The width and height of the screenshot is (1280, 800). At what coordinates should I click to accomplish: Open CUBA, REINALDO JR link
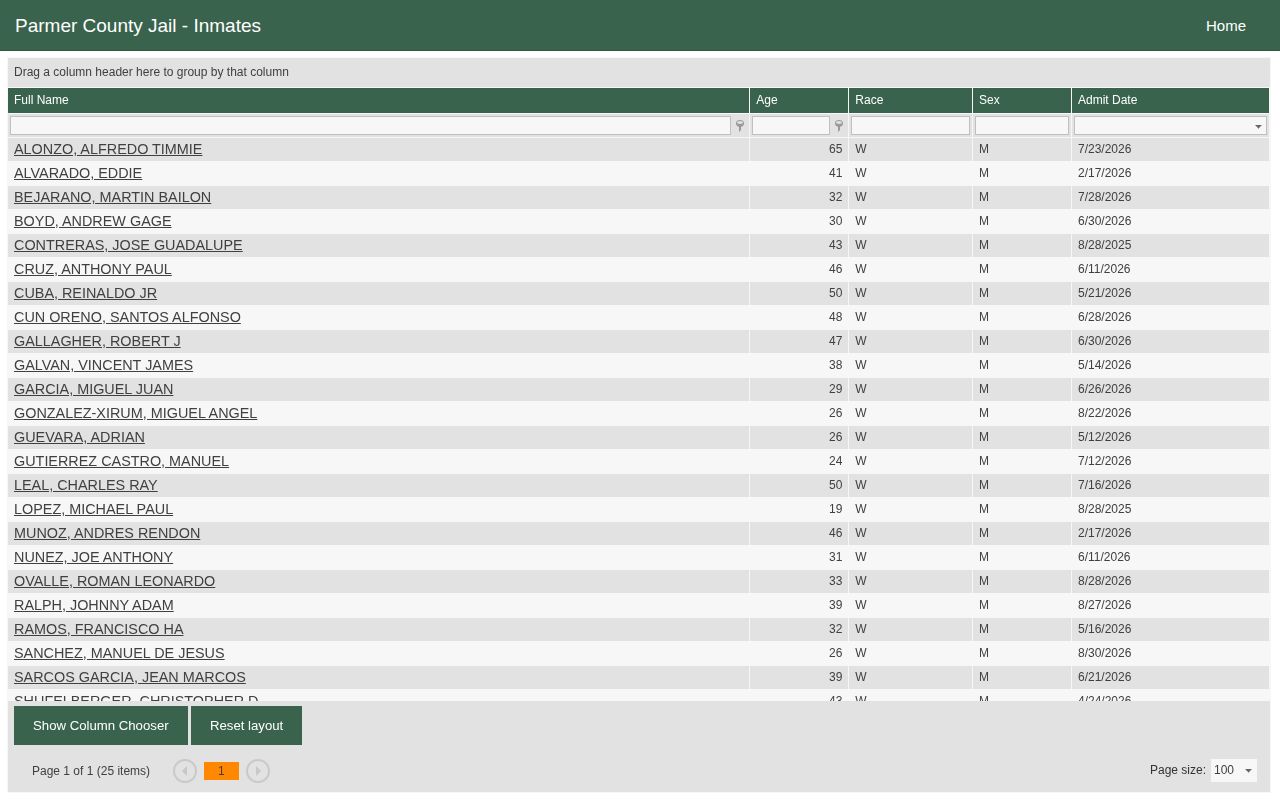click(x=85, y=293)
